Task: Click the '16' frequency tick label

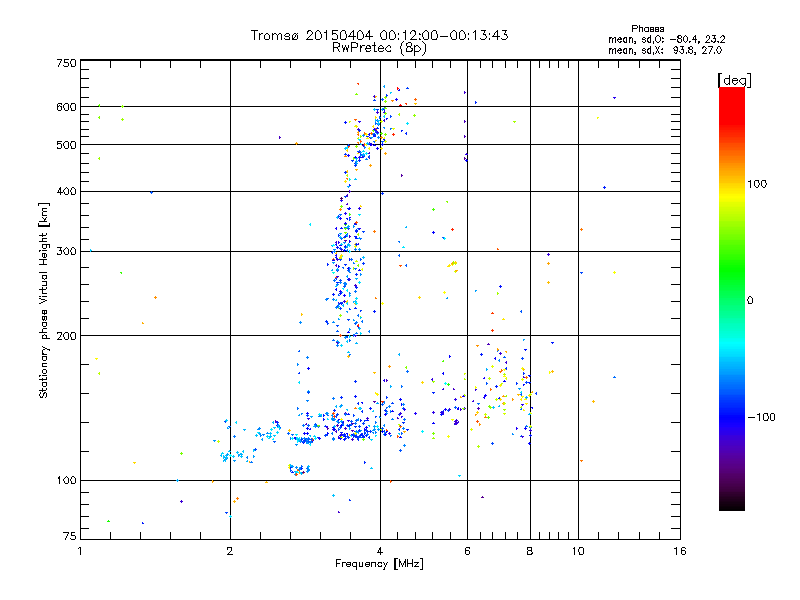Action: [x=680, y=551]
